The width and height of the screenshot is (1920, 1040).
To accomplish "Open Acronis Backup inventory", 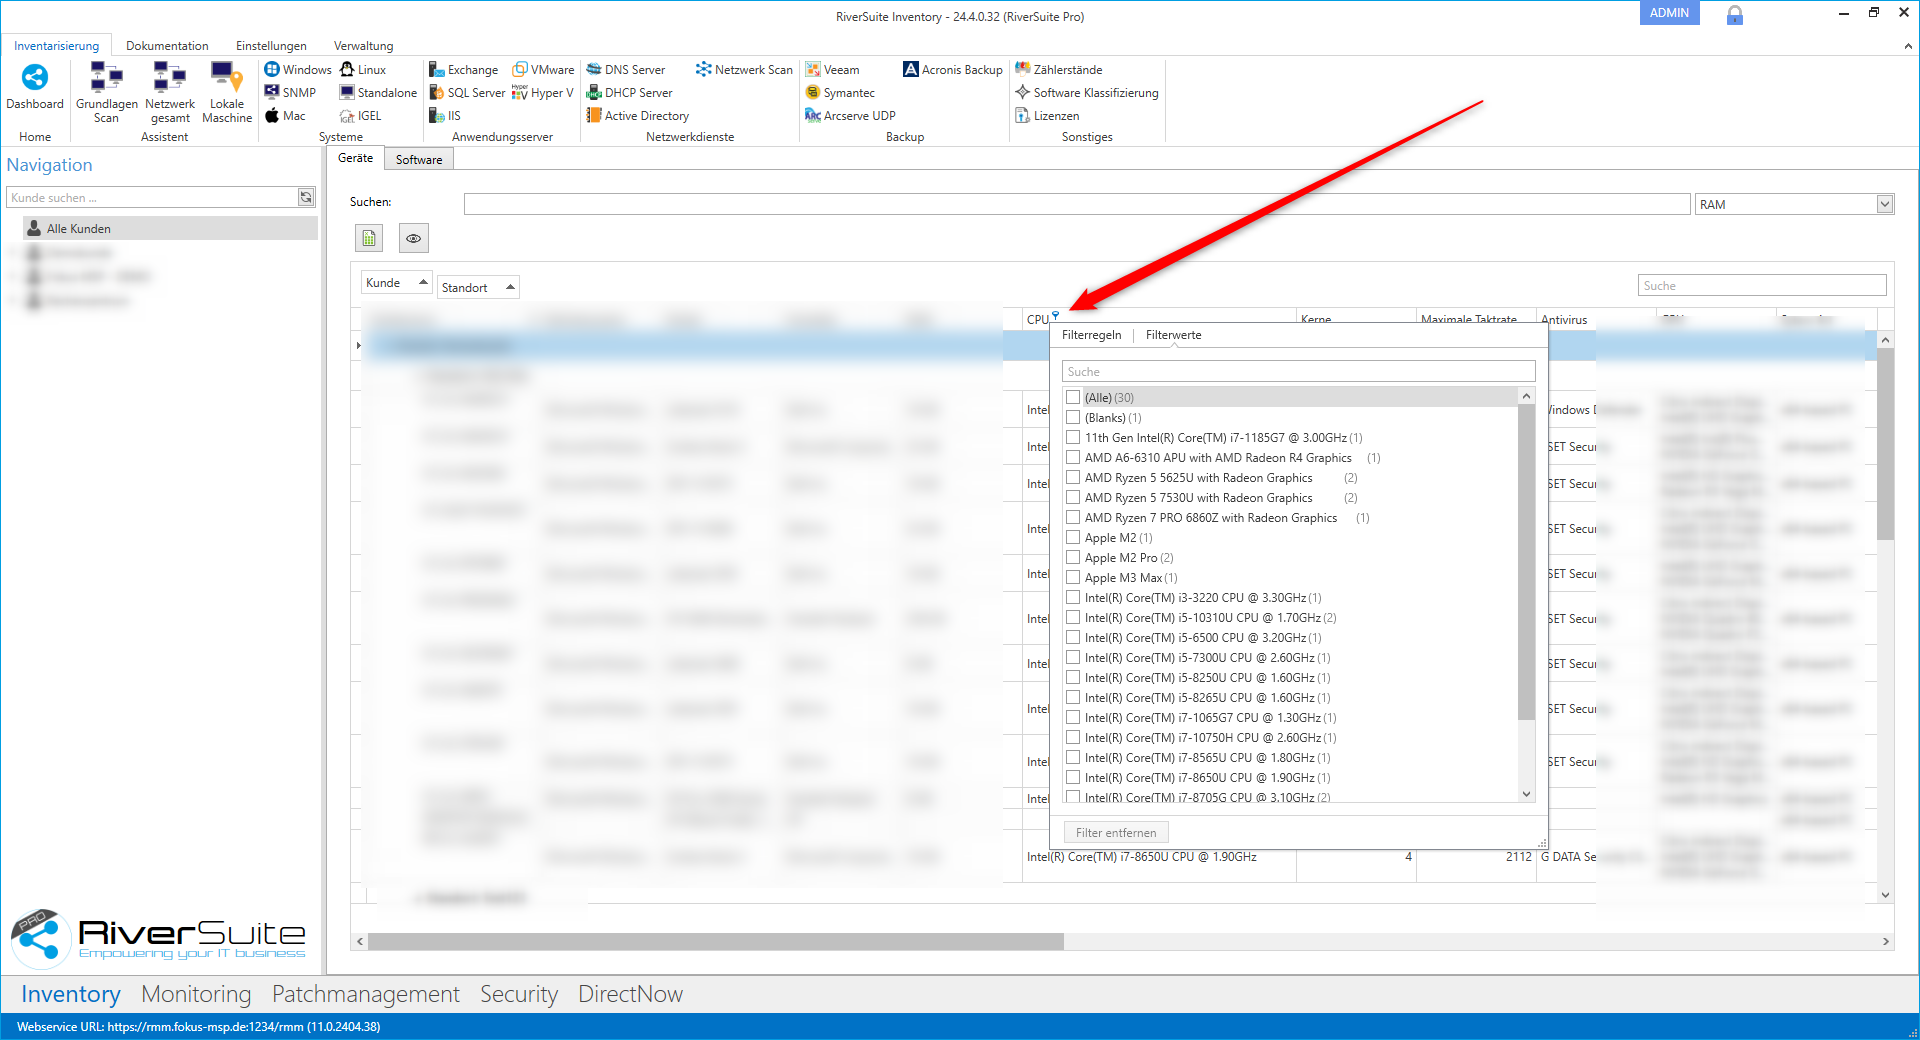I will click(911, 70).
